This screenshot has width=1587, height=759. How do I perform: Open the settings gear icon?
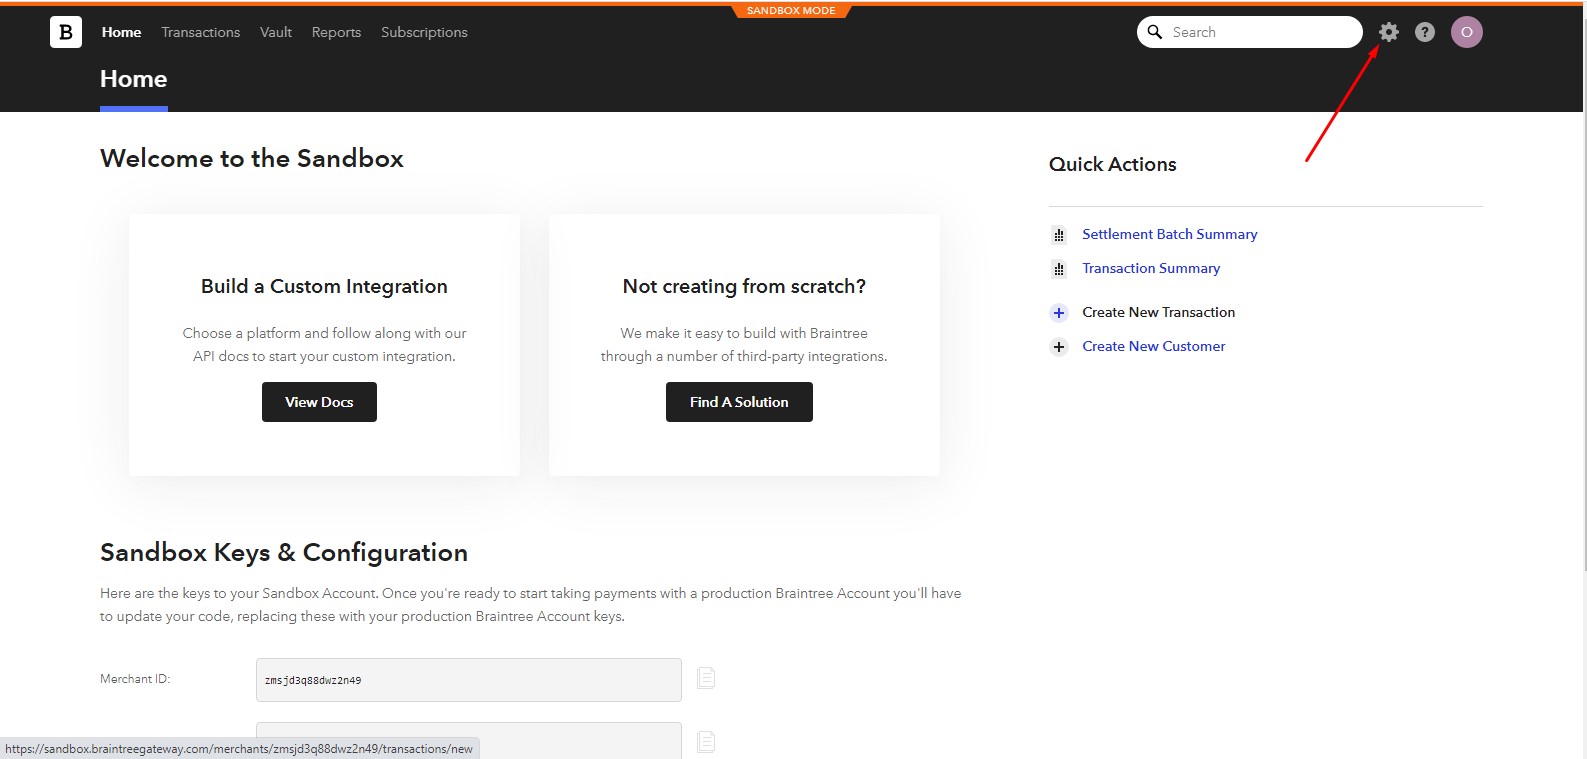(x=1388, y=32)
